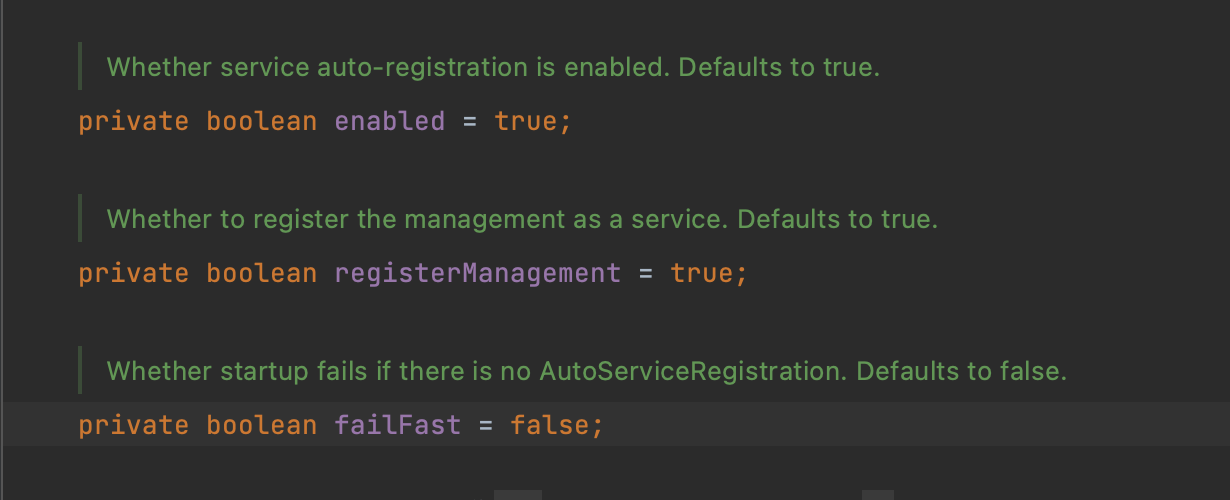Click the 'false' value of failFast
Screen dimensions: 1230x500
tap(549, 425)
